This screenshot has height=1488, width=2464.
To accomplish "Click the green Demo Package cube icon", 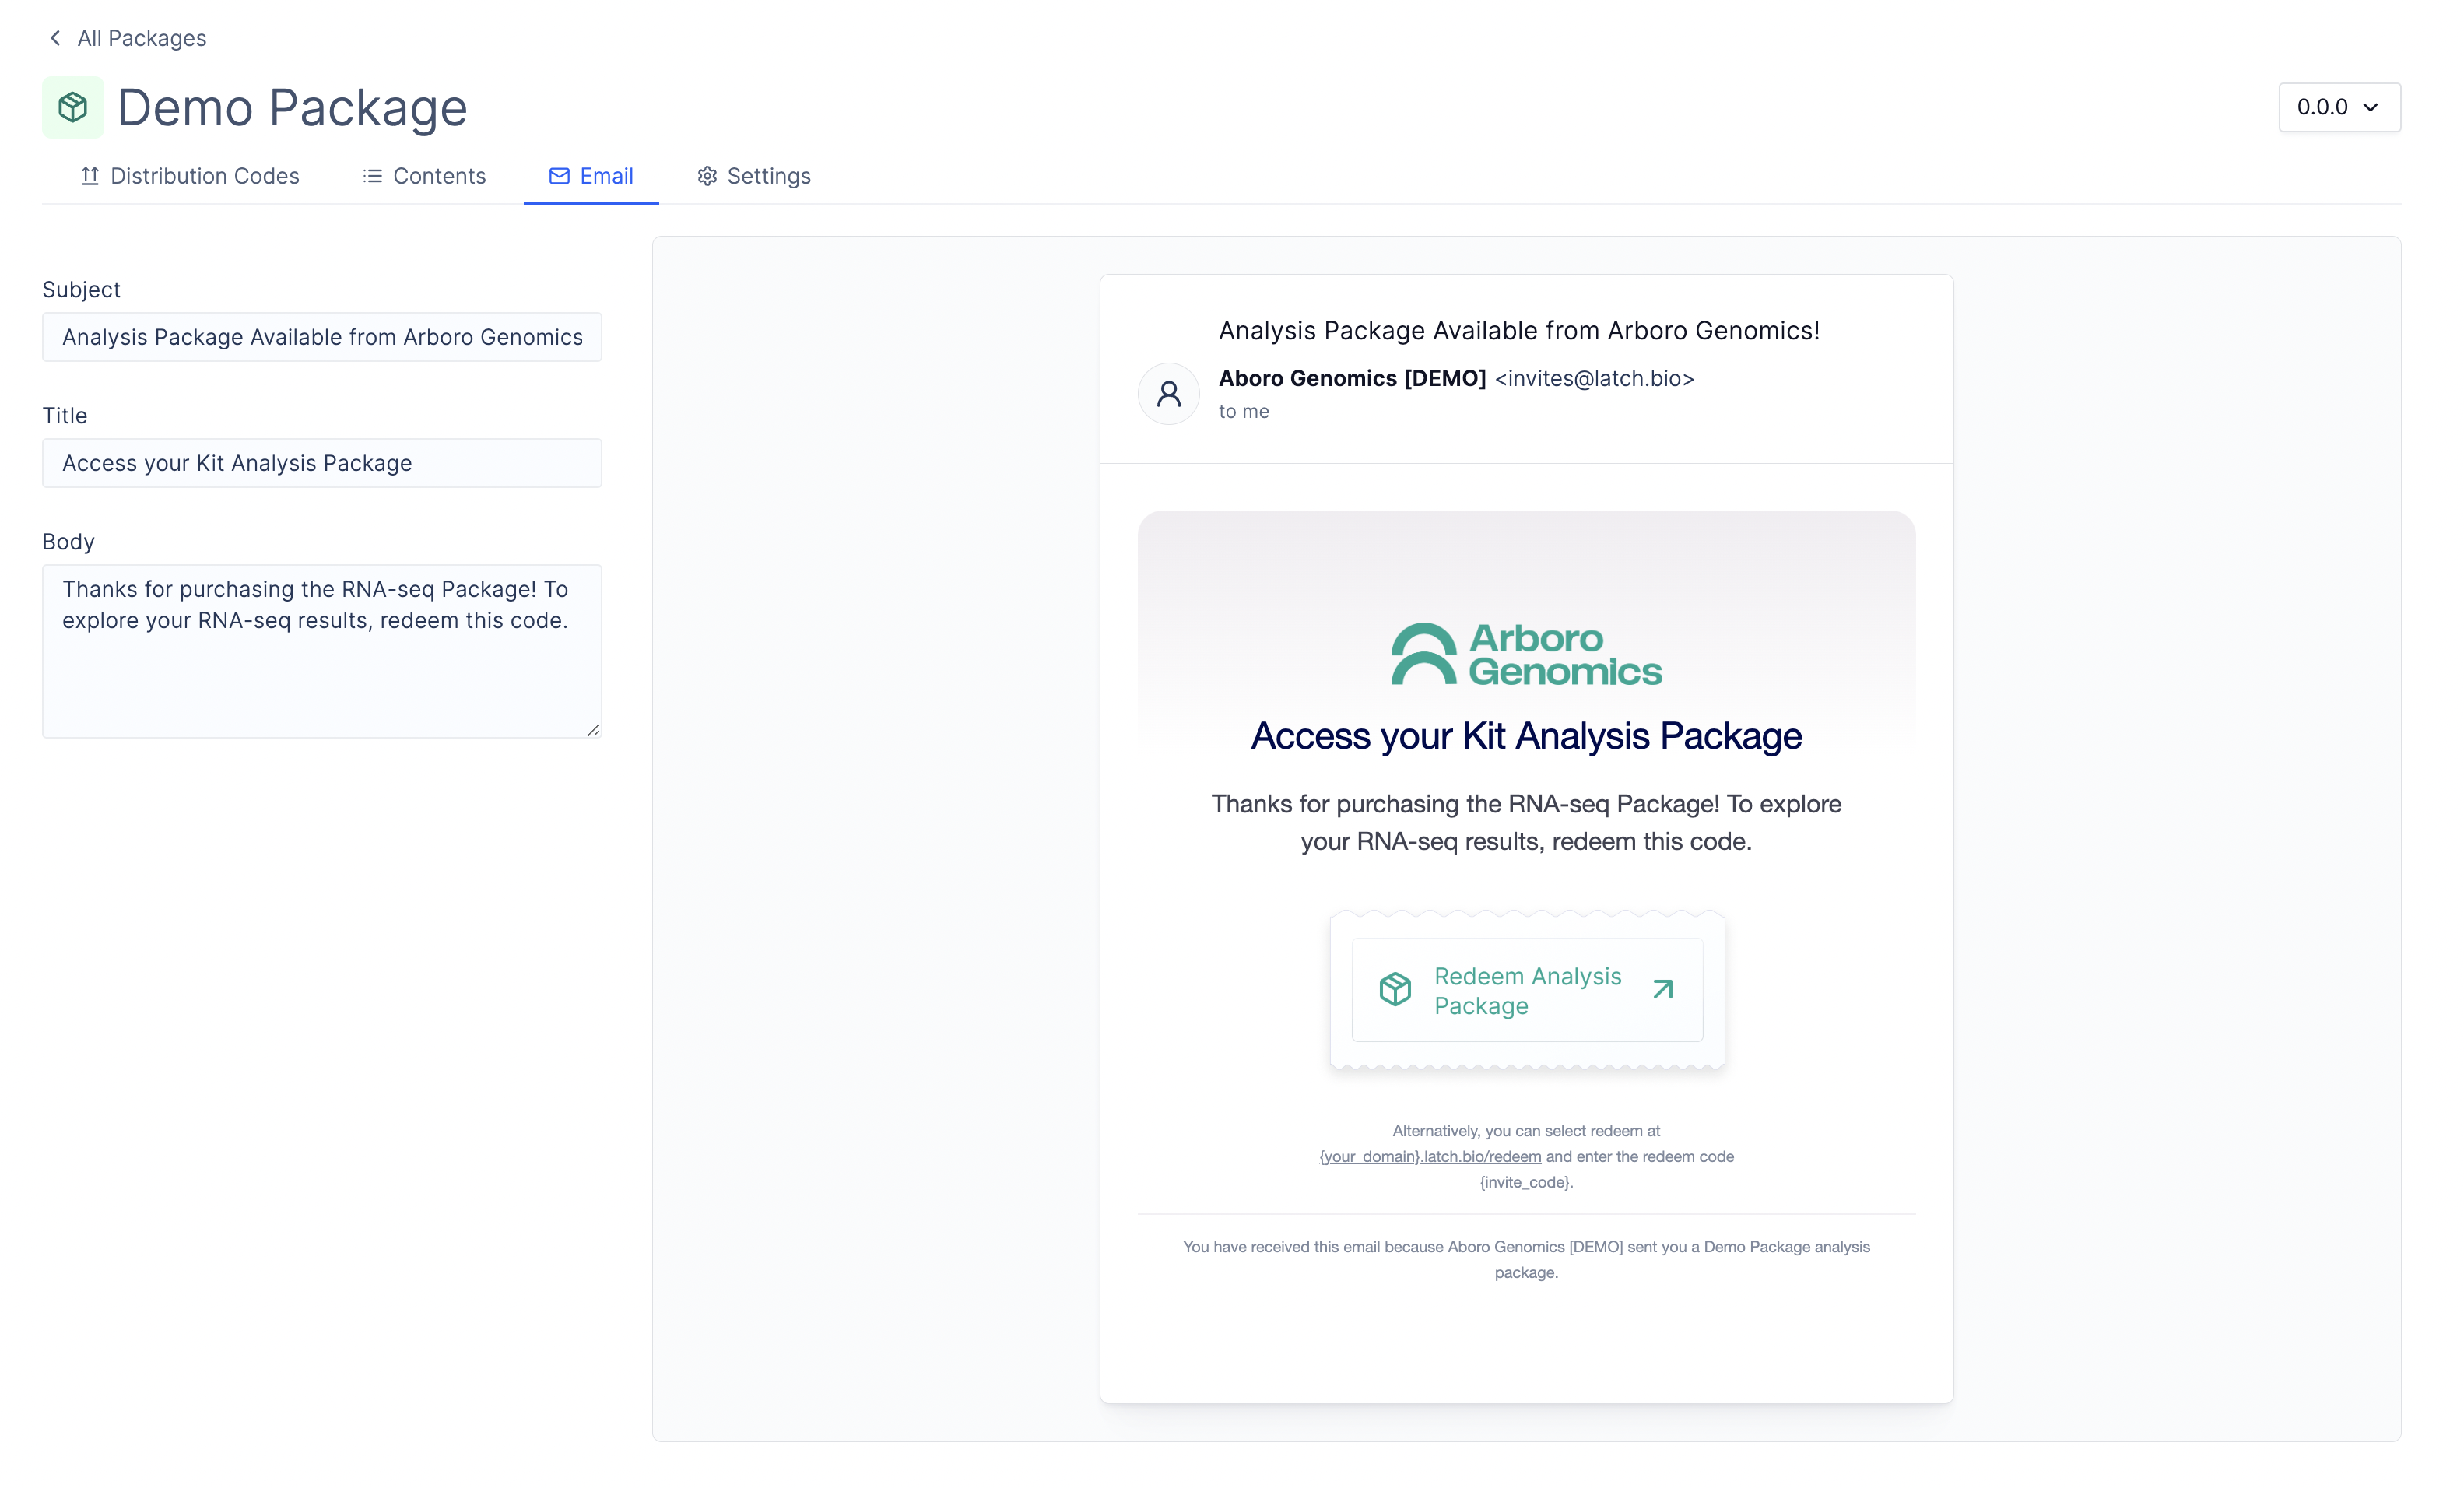I will [x=73, y=107].
